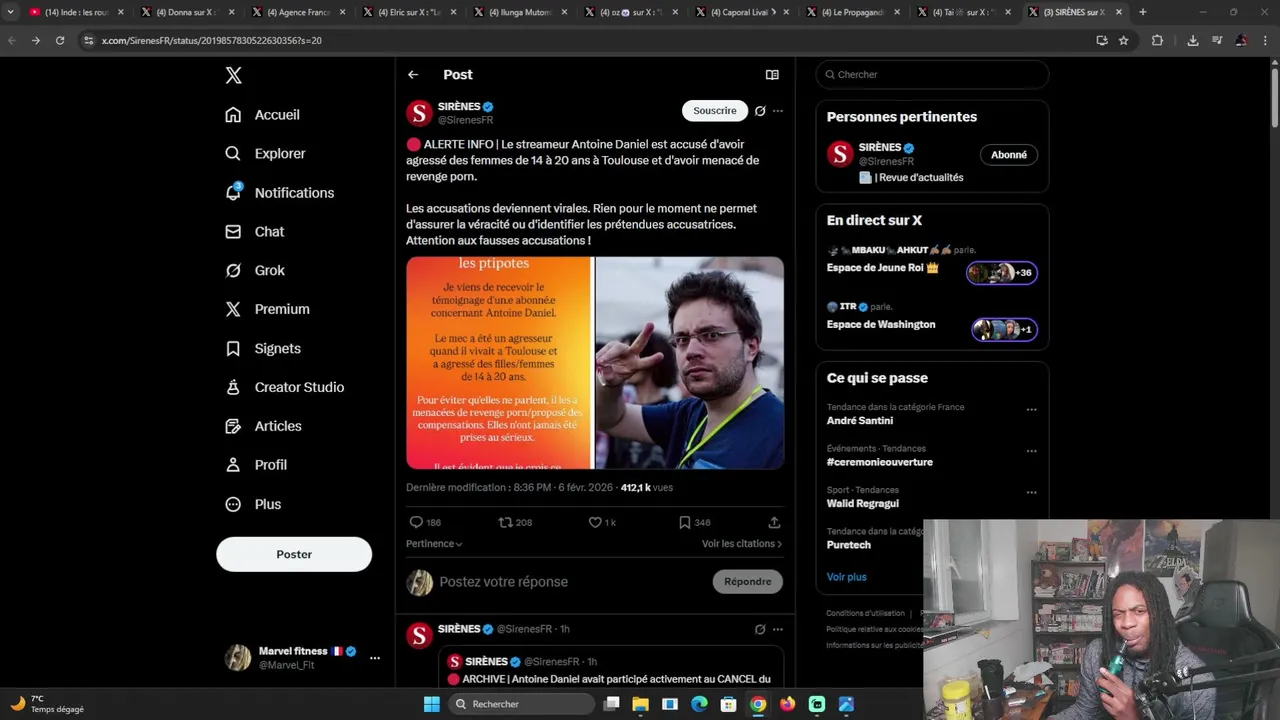Go back using the Post back arrow
The height and width of the screenshot is (720, 1280).
click(413, 75)
